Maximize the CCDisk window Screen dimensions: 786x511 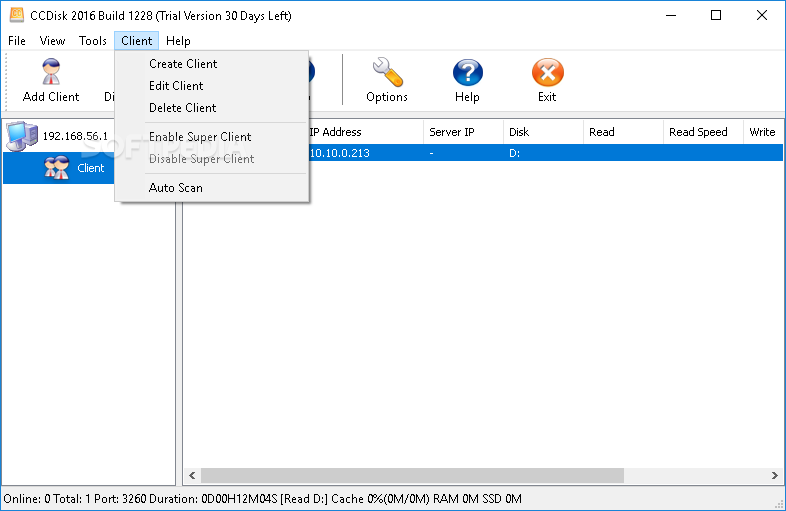point(716,15)
